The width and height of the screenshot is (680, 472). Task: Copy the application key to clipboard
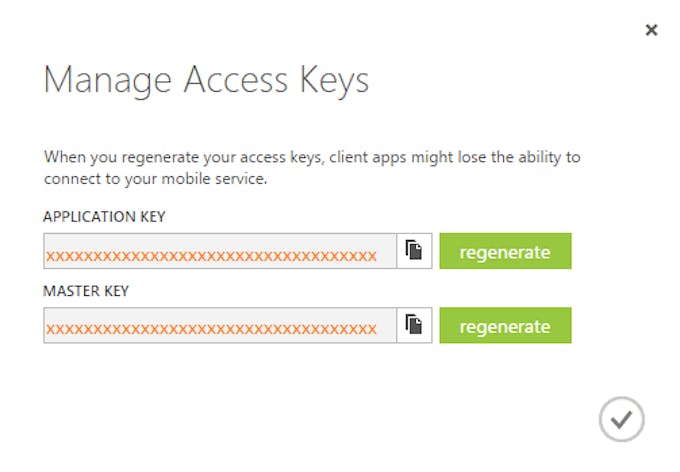tap(414, 251)
